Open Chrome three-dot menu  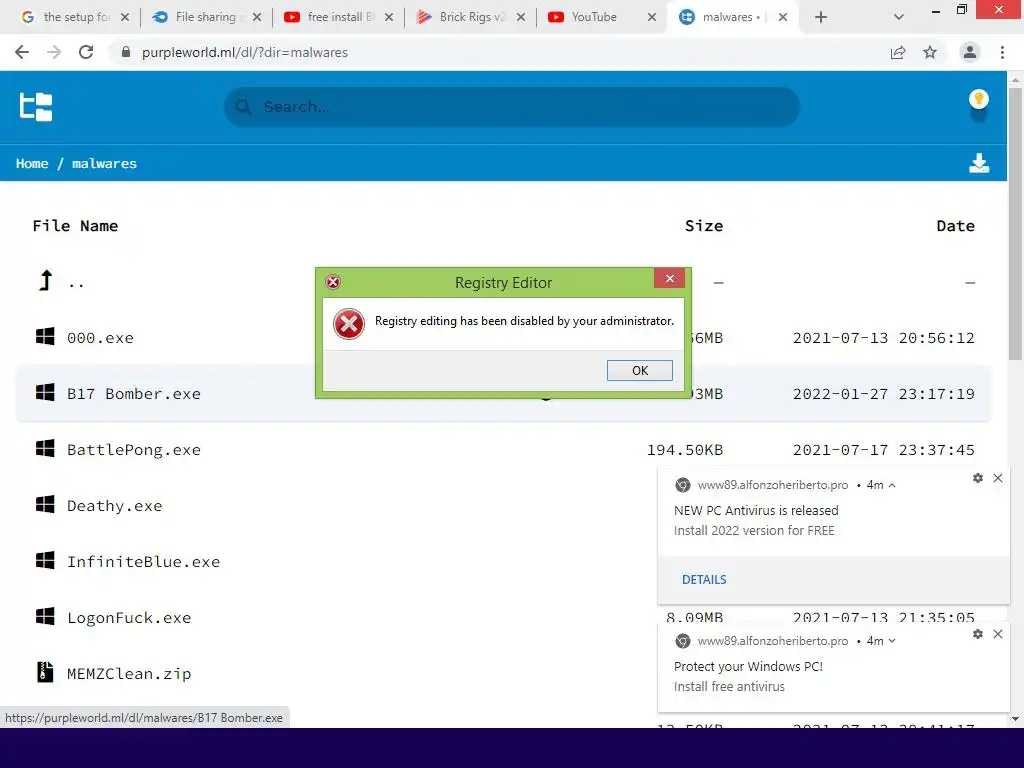(1002, 52)
